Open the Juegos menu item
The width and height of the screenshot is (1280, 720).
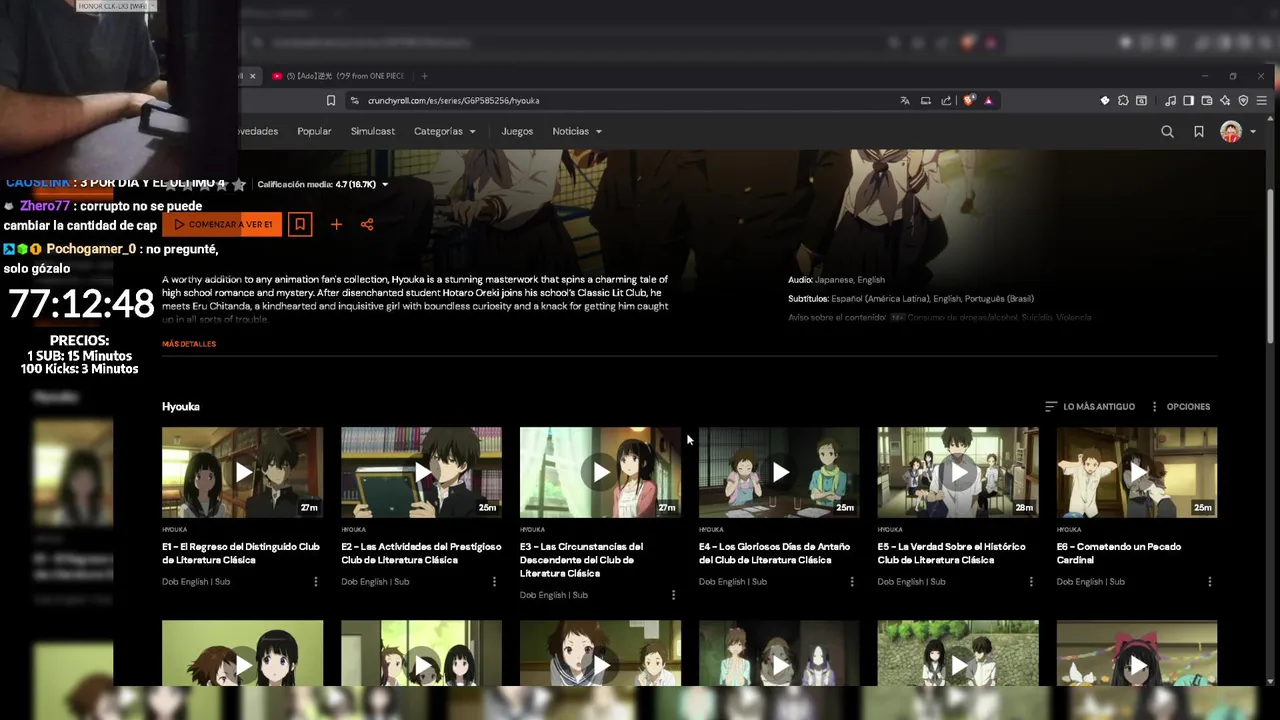(x=517, y=131)
